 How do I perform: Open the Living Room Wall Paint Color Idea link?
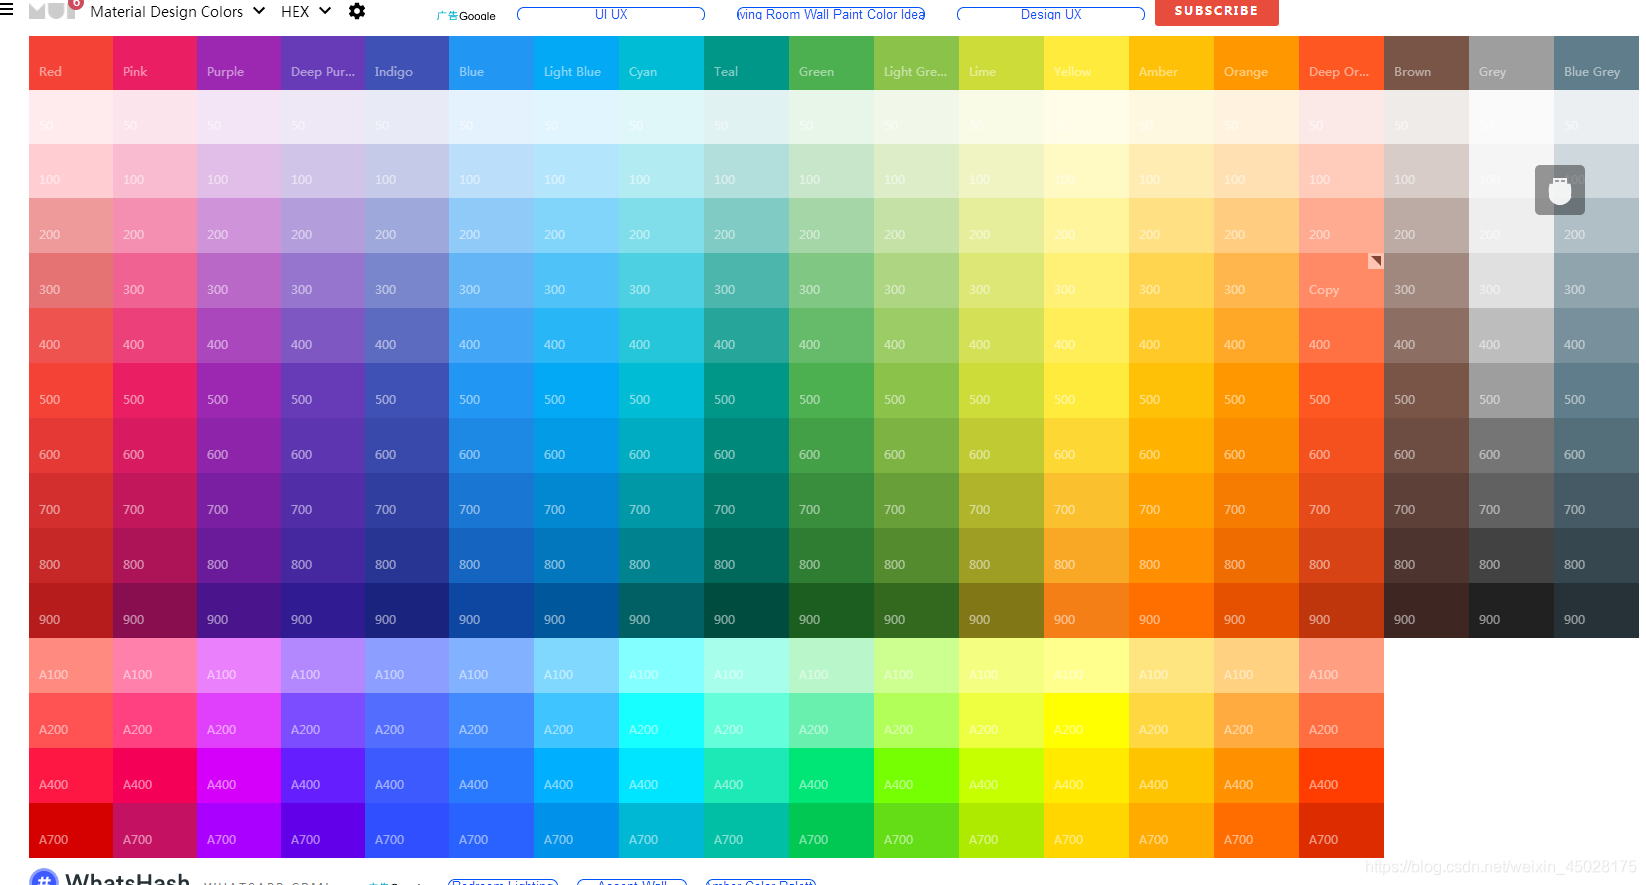(831, 14)
